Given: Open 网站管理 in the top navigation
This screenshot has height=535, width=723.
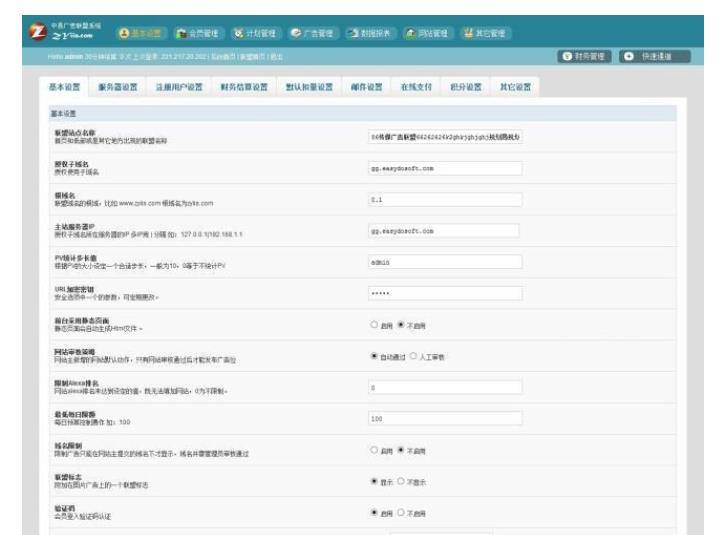Looking at the screenshot, I should [427, 33].
